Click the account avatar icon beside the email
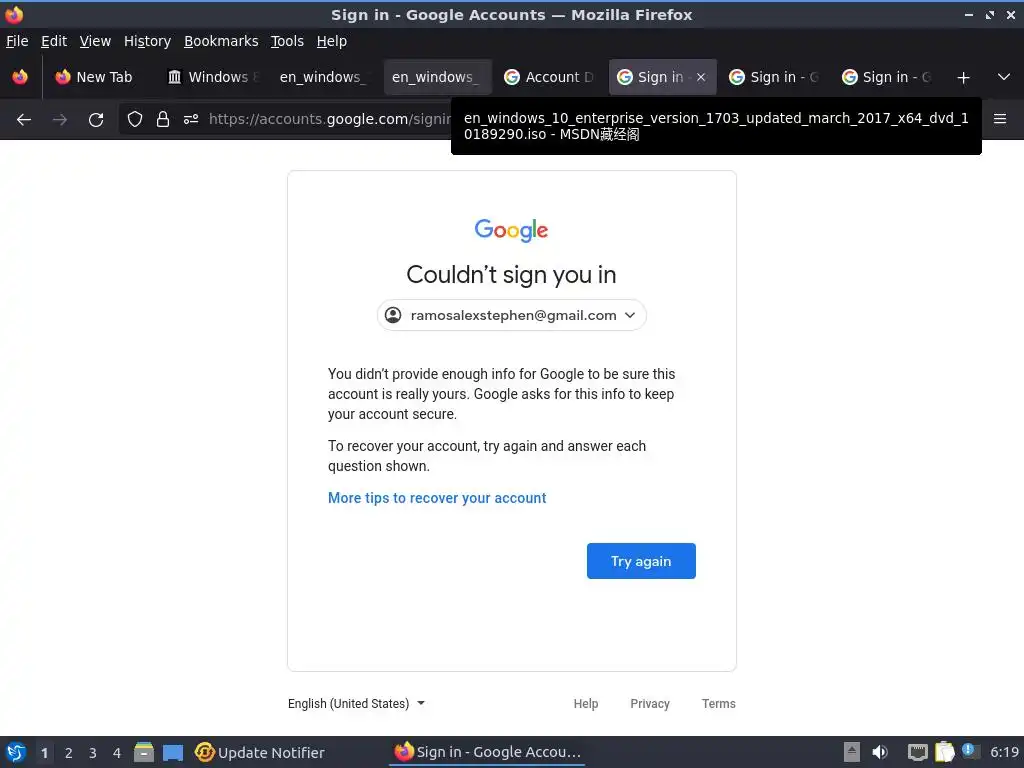 (x=393, y=315)
